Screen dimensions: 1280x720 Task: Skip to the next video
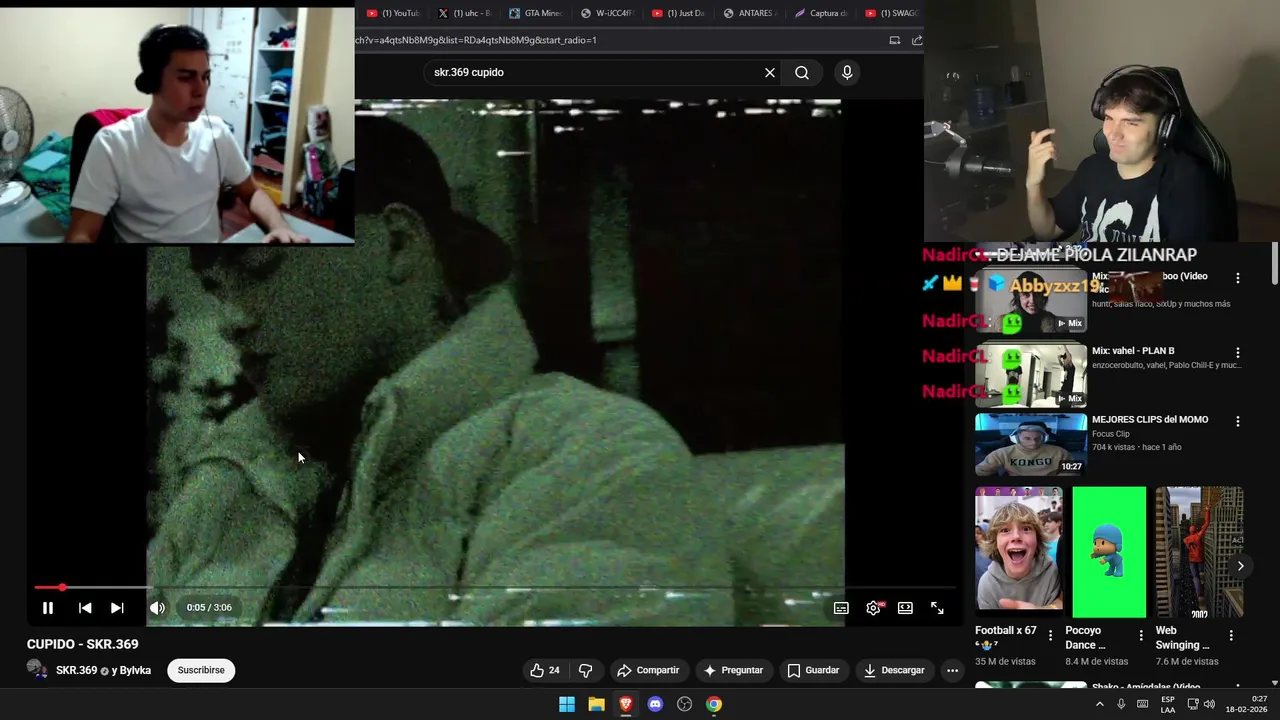tap(117, 608)
